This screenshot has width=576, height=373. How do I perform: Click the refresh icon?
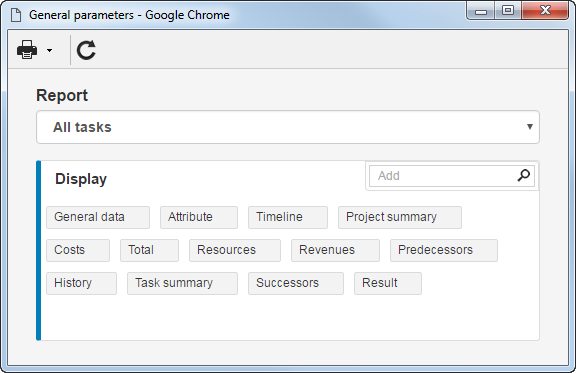pos(86,50)
